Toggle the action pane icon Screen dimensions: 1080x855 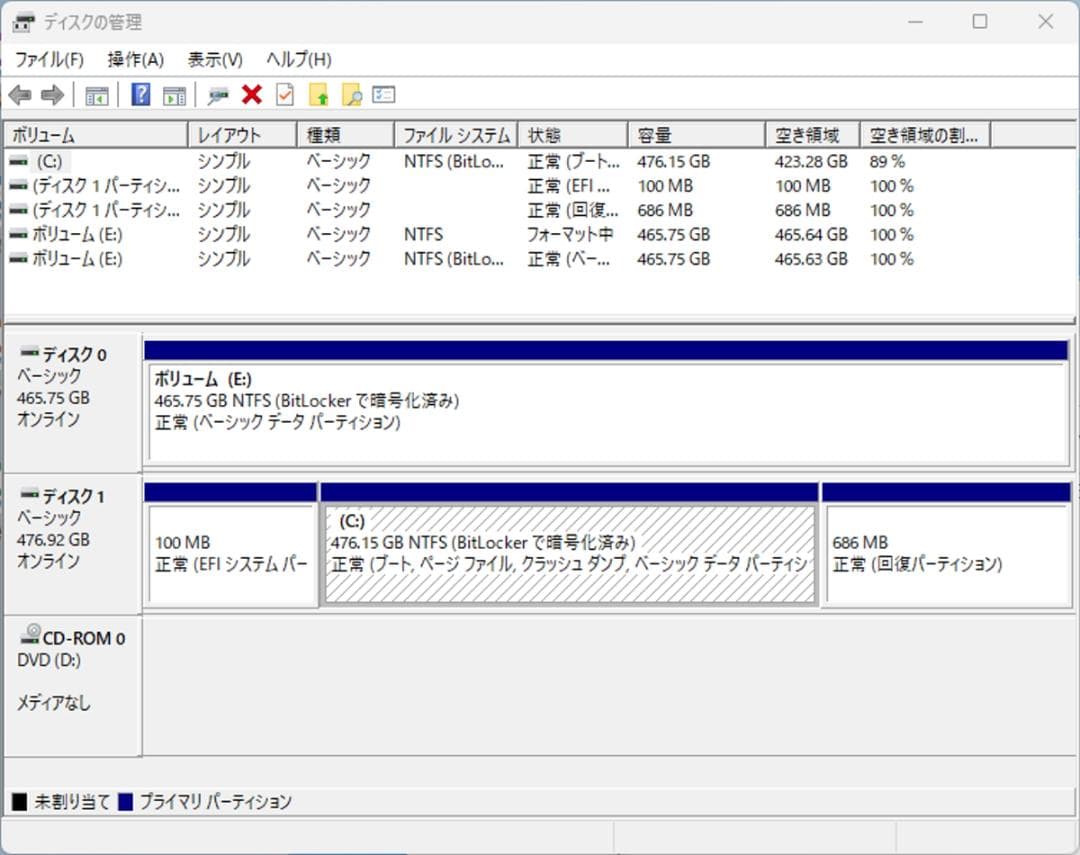click(x=174, y=94)
